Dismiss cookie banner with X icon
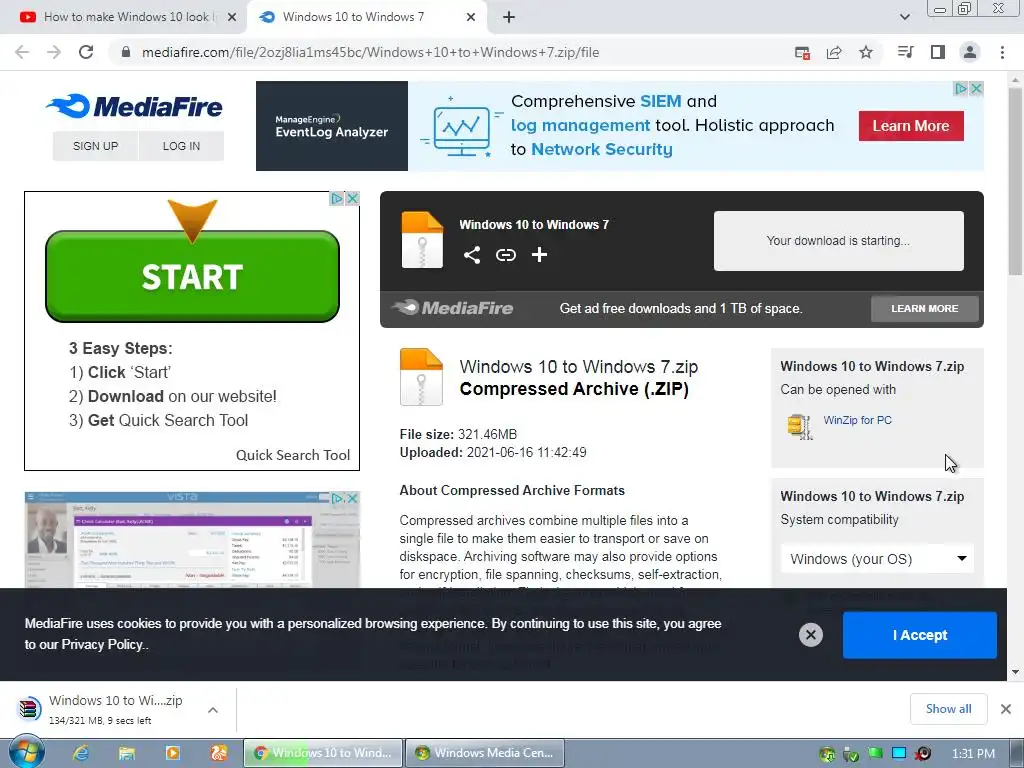This screenshot has width=1024, height=768. [x=810, y=635]
